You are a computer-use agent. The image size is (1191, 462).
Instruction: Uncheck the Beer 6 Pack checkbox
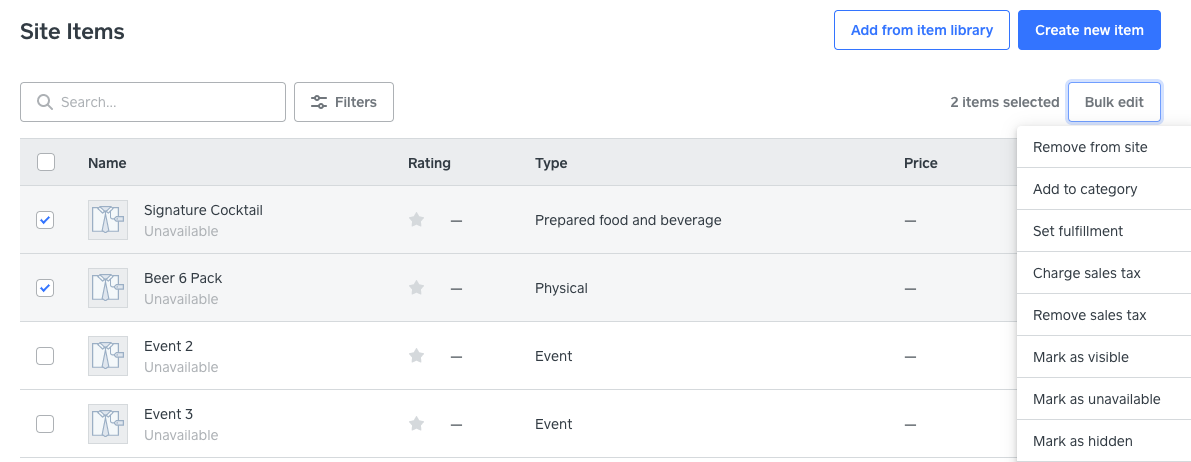point(45,288)
